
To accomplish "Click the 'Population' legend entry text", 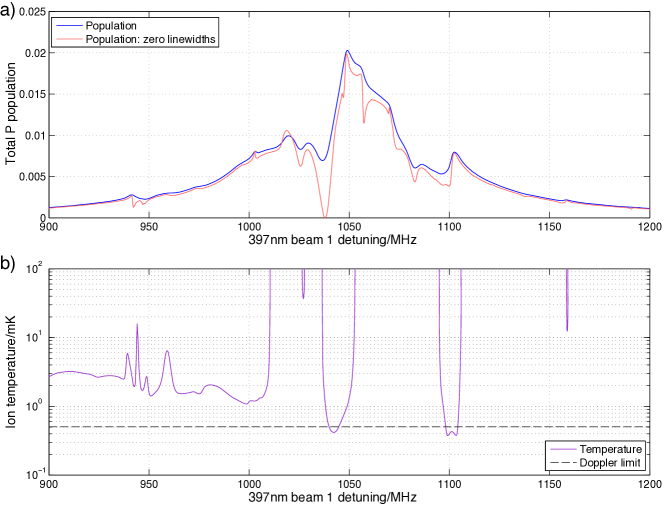I will pos(111,25).
